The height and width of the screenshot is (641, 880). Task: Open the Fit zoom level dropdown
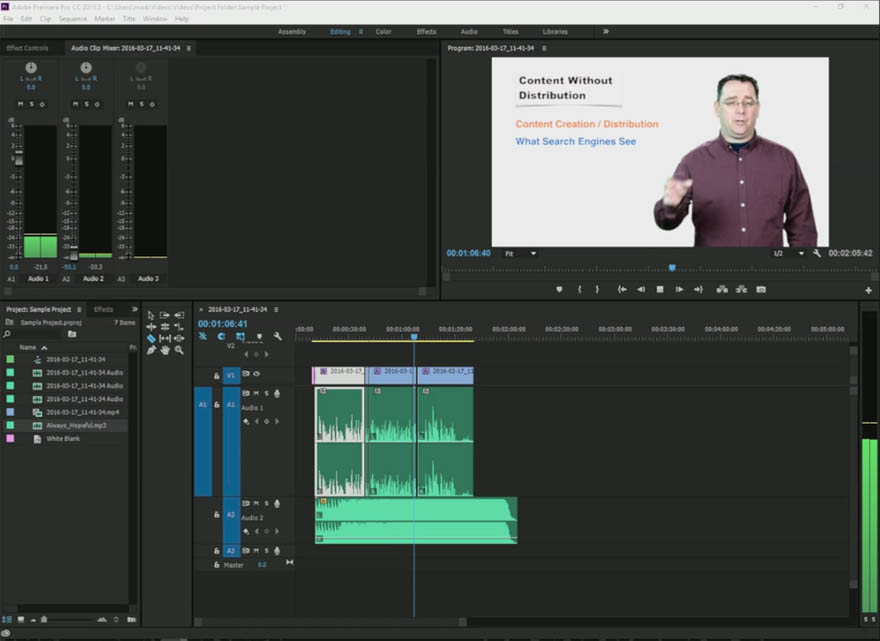tap(520, 254)
